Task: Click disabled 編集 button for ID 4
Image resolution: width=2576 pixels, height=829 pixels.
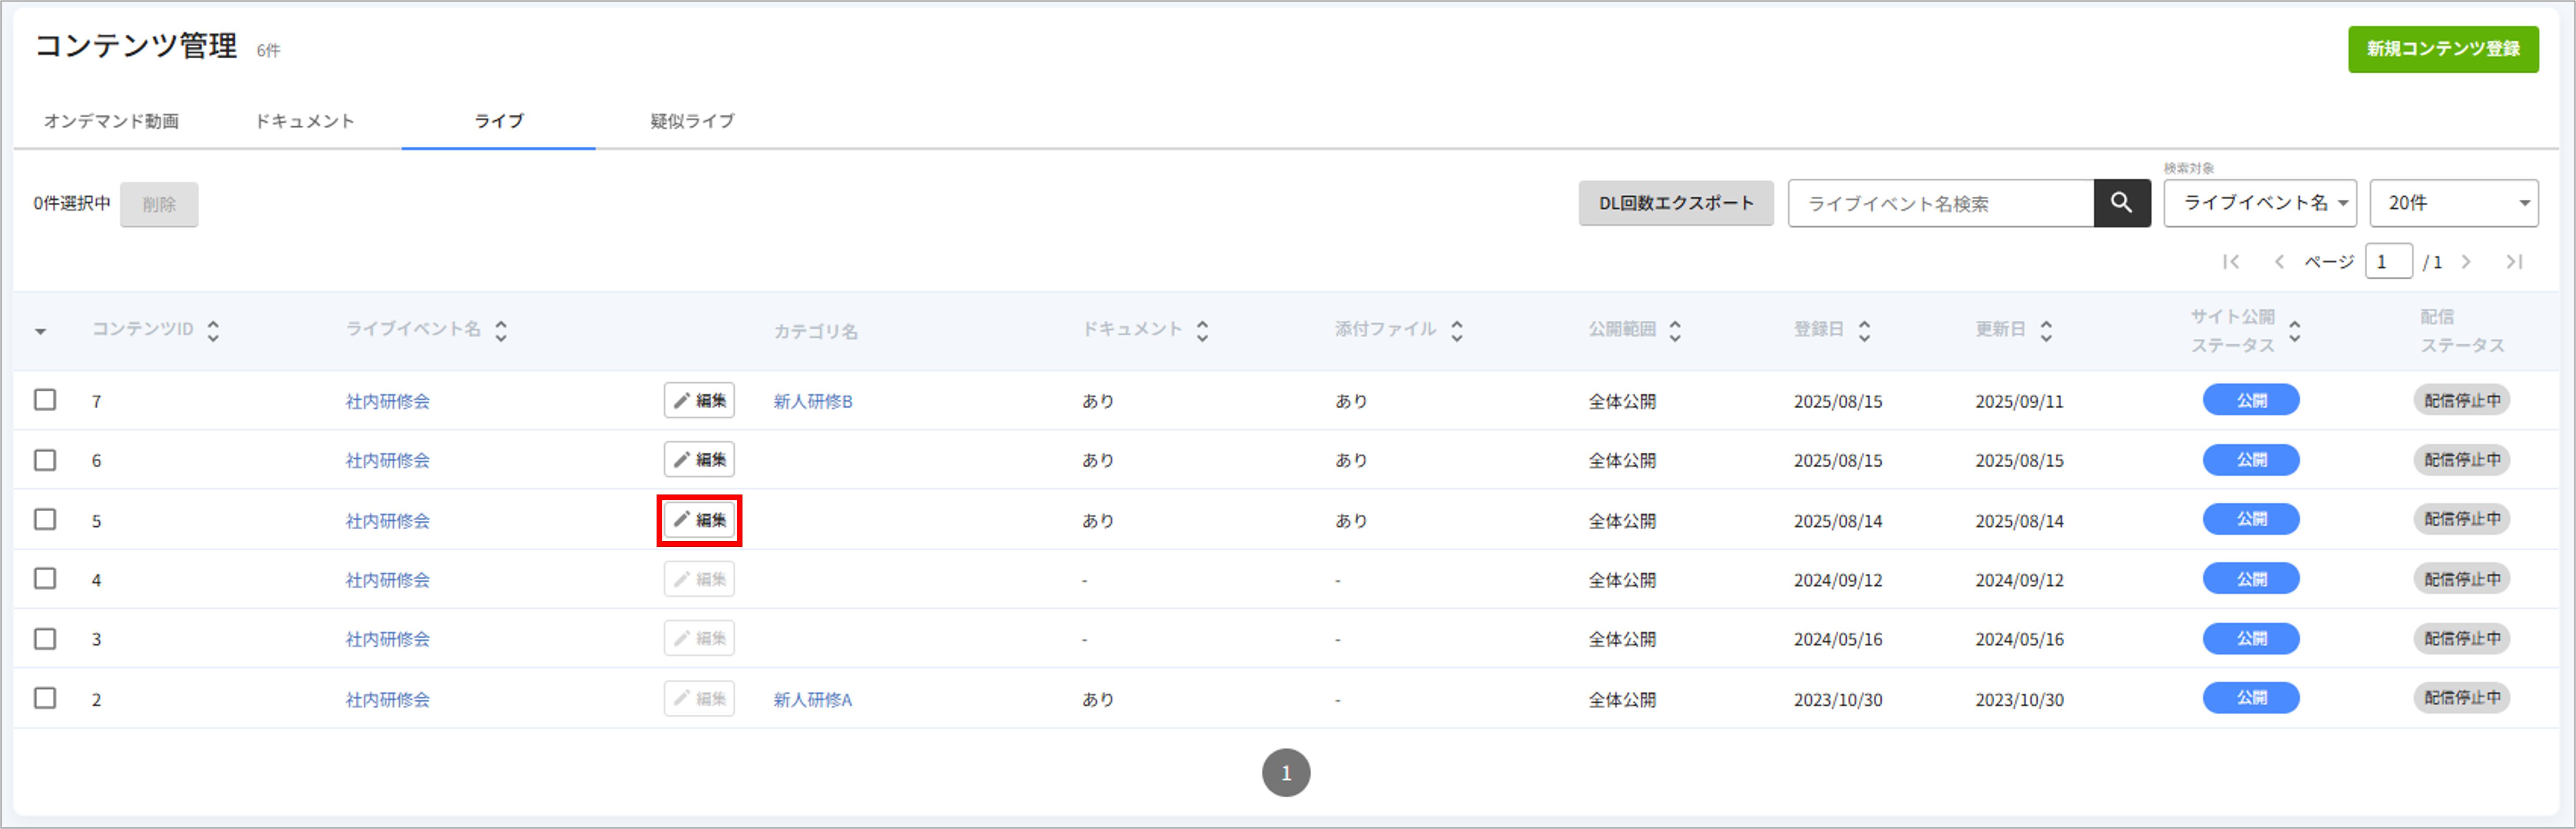Action: (x=699, y=579)
